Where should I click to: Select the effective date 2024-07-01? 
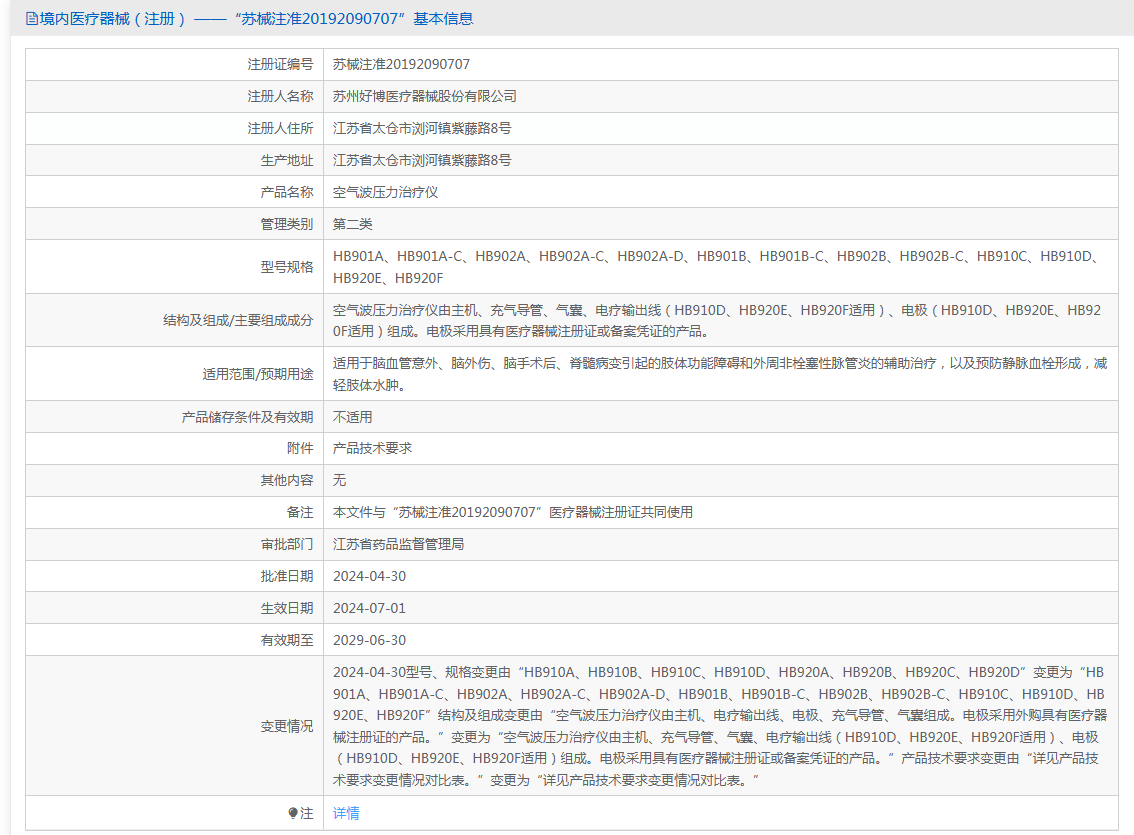click(369, 608)
